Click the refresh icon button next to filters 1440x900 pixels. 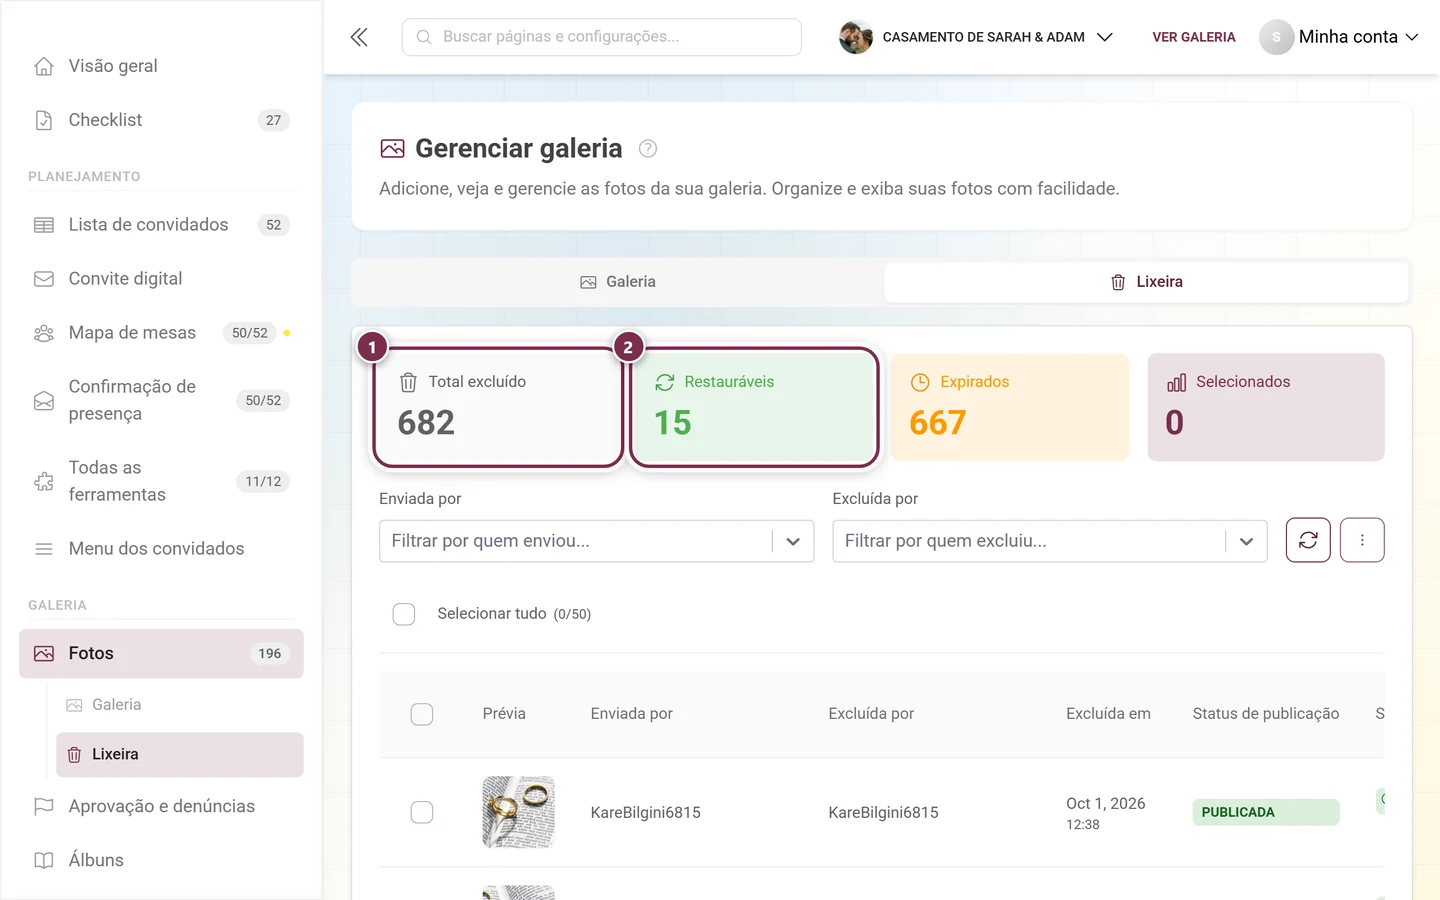1308,540
